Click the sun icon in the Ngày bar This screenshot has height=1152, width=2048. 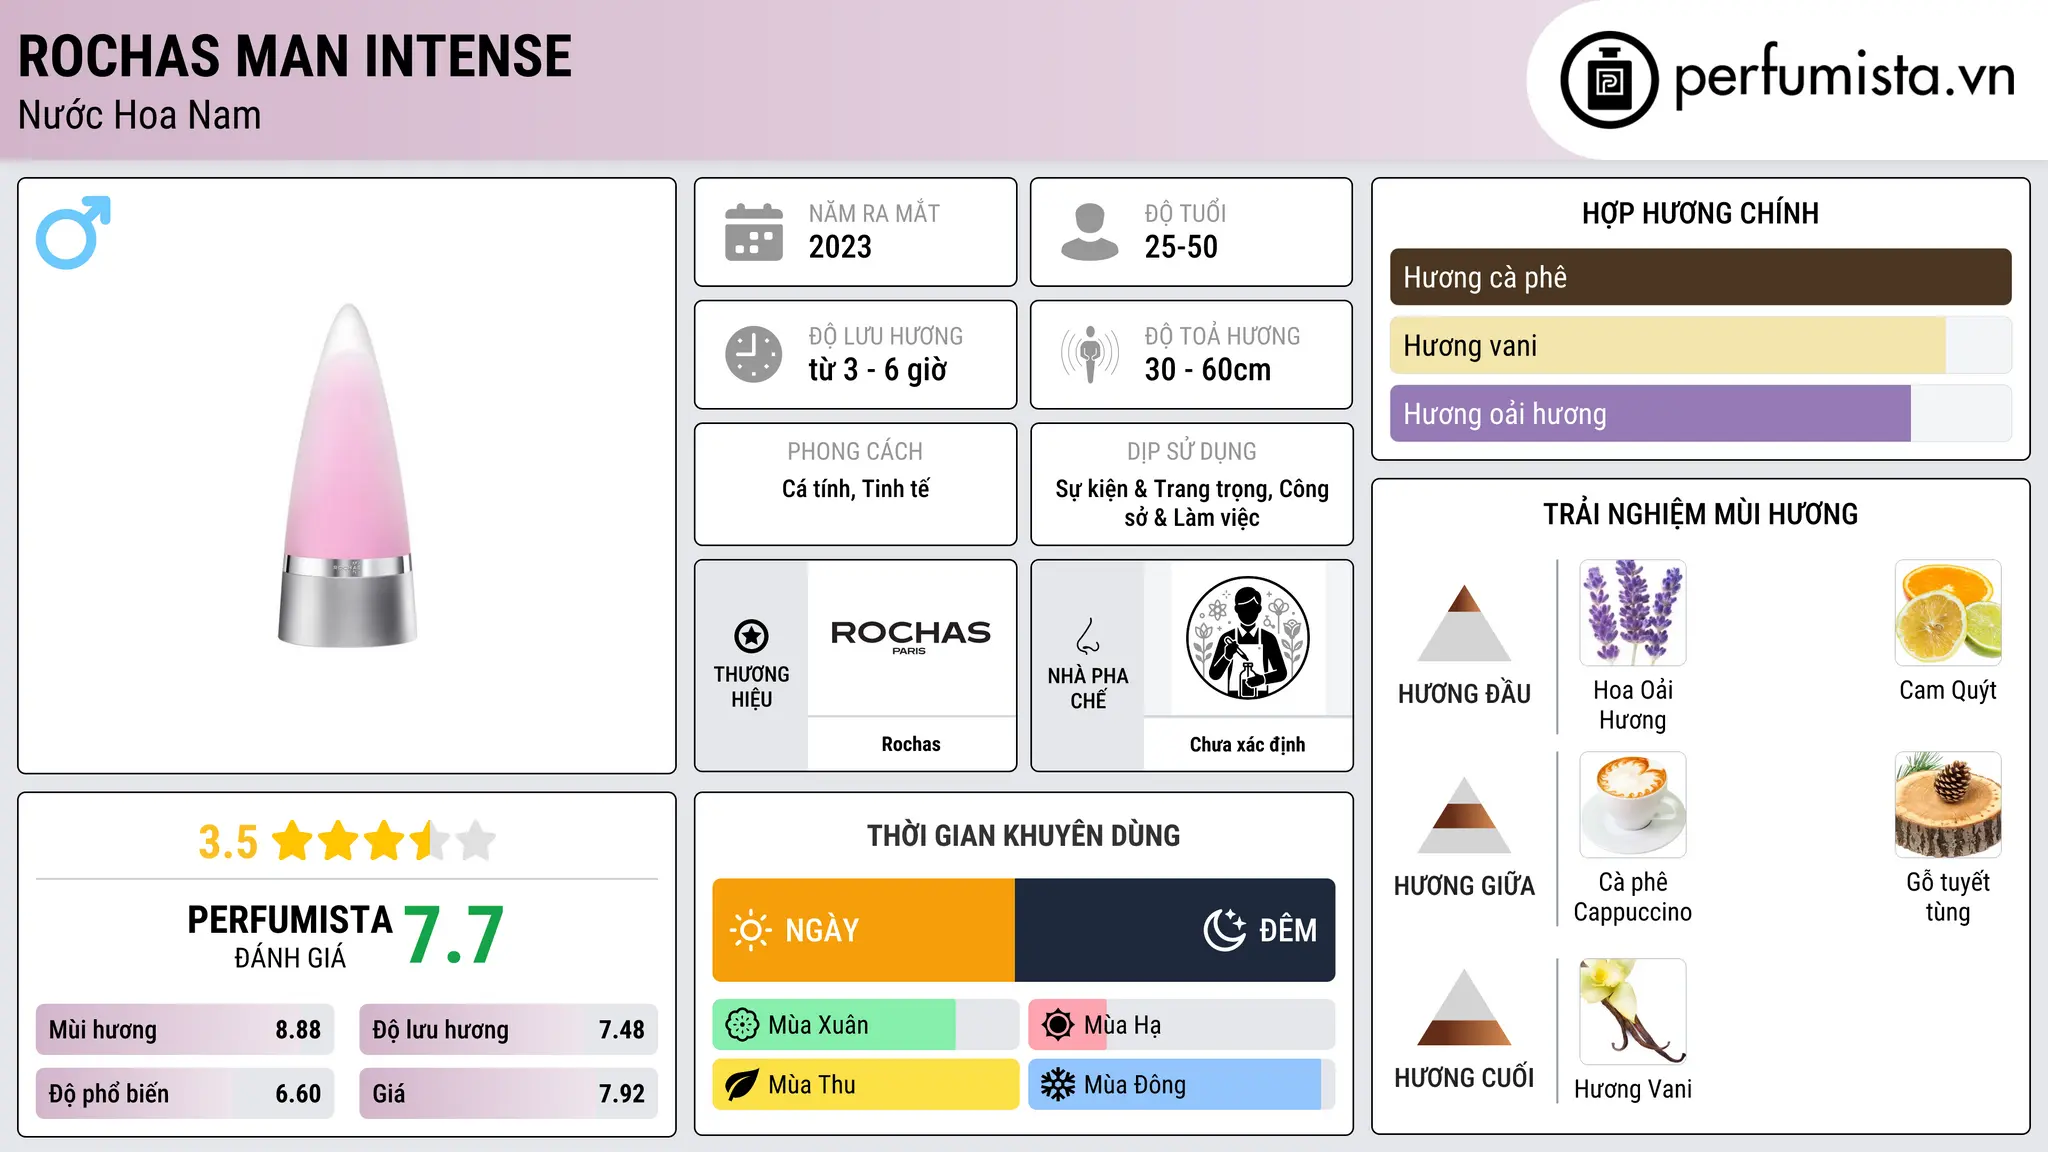750,930
